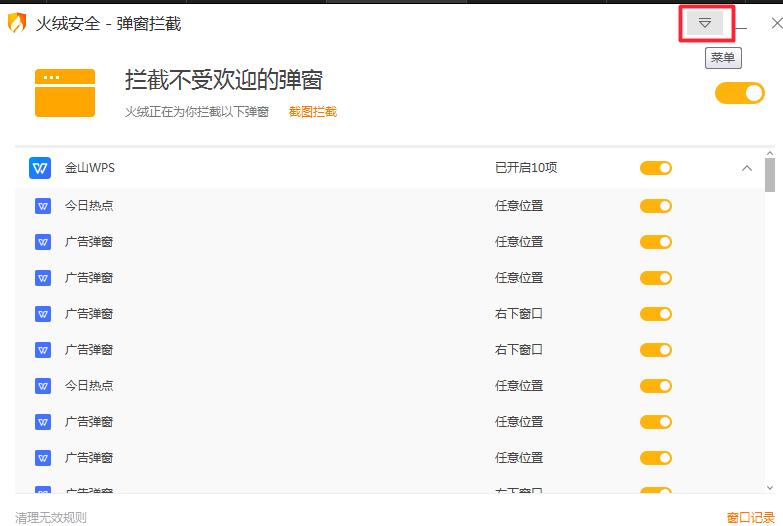783x526 pixels.
Task: Open the 截图拦截 link
Action: pos(313,111)
